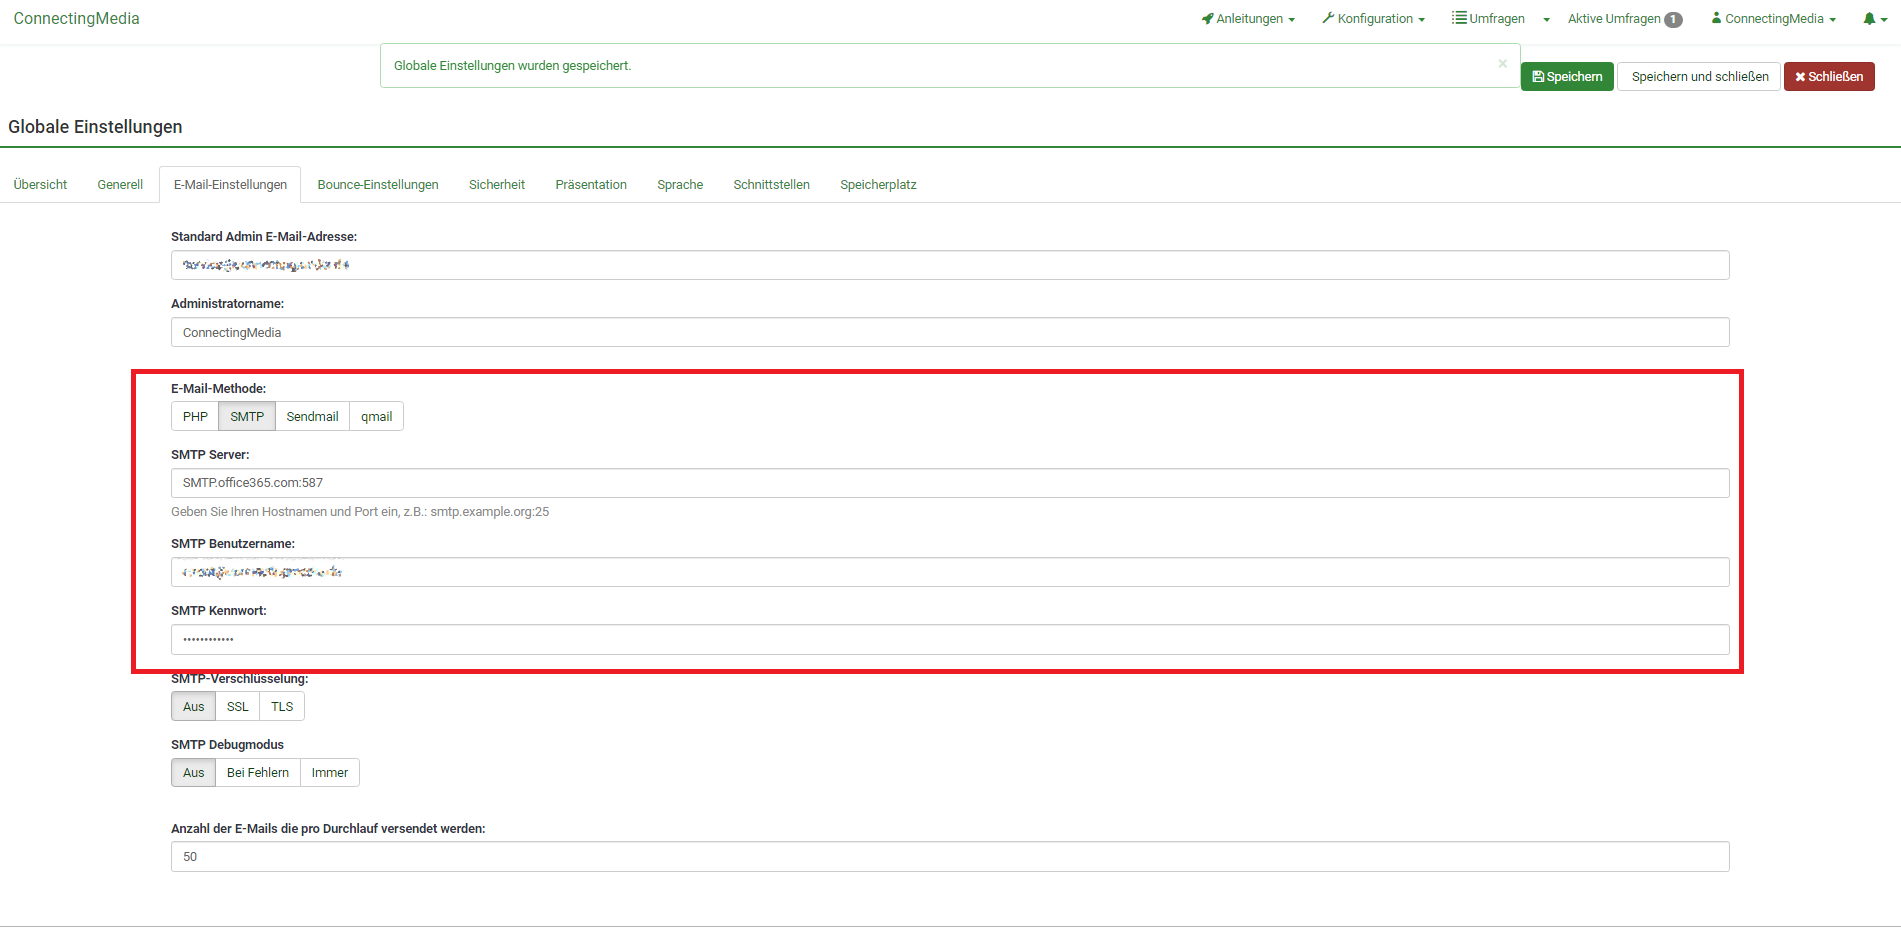Open the Sicherheit tab
Viewport: 1901px width, 929px height.
click(x=497, y=185)
